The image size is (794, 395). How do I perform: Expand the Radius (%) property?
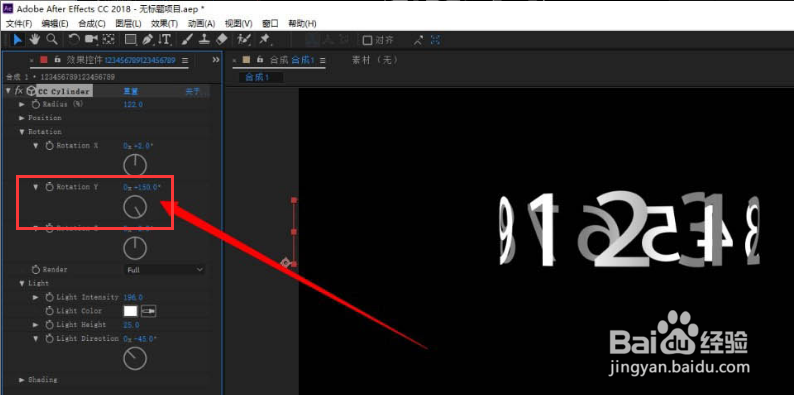click(x=22, y=104)
